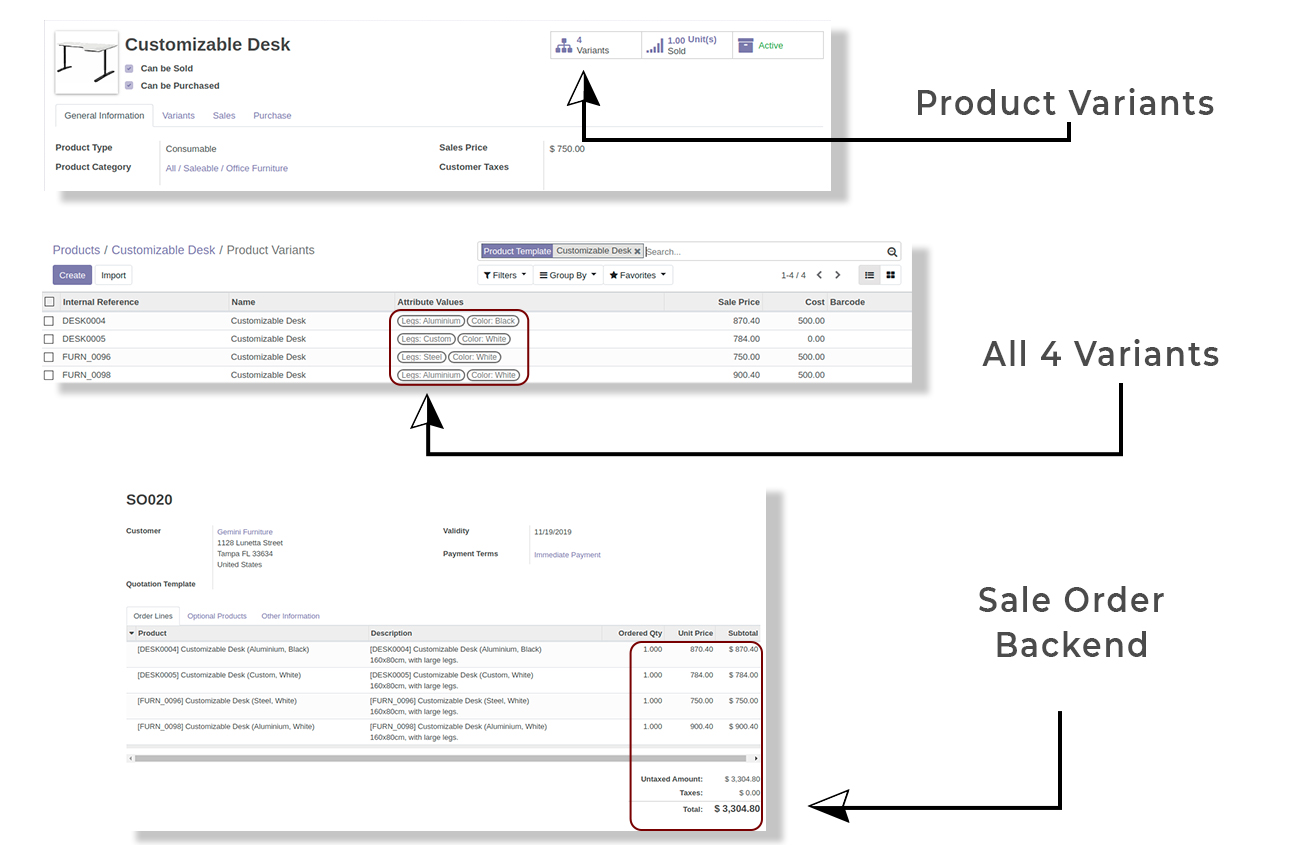This screenshot has width=1300, height=845.
Task: Switch to the Variants tab
Action: click(x=178, y=116)
